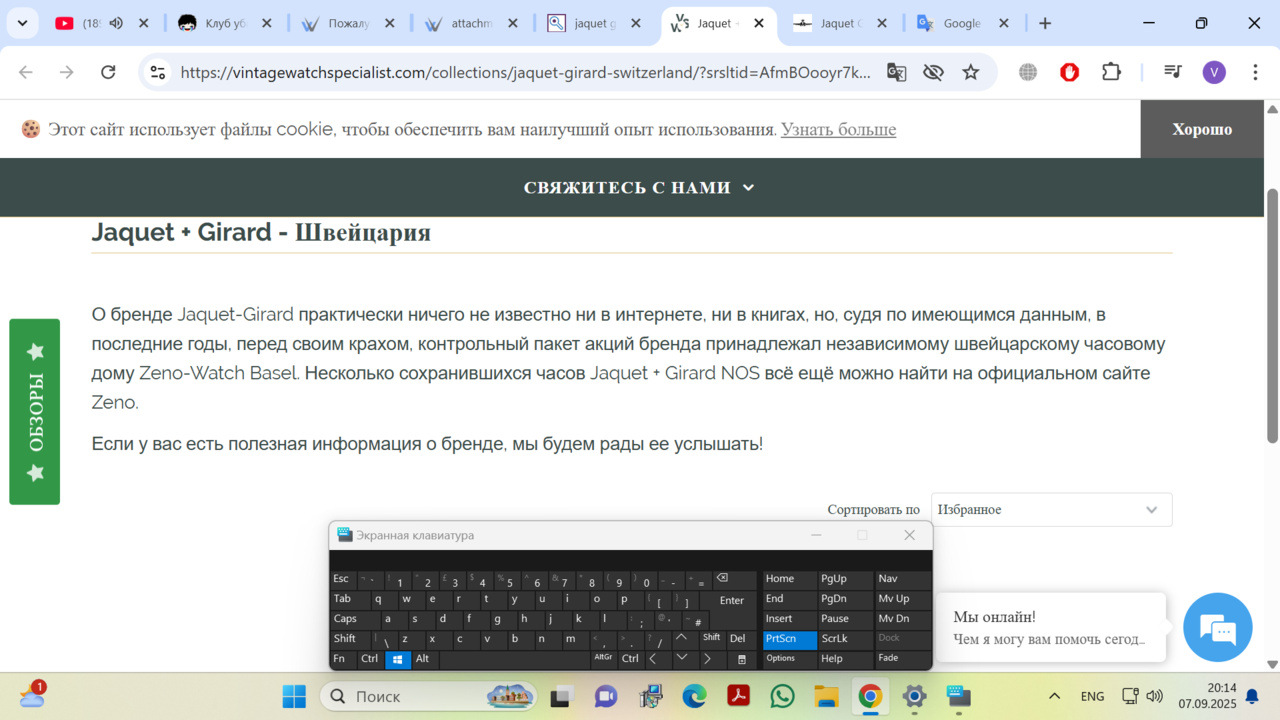Follow the Узнать больше cookie link
Screen dimensions: 1280x720
point(838,130)
